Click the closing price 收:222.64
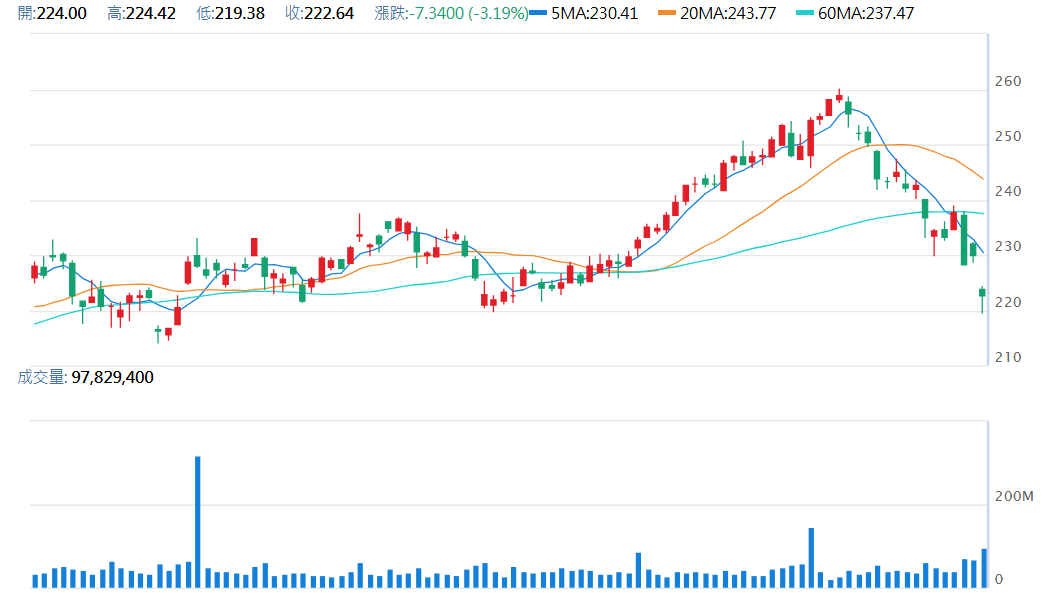Image resolution: width=1055 pixels, height=593 pixels. 319,14
